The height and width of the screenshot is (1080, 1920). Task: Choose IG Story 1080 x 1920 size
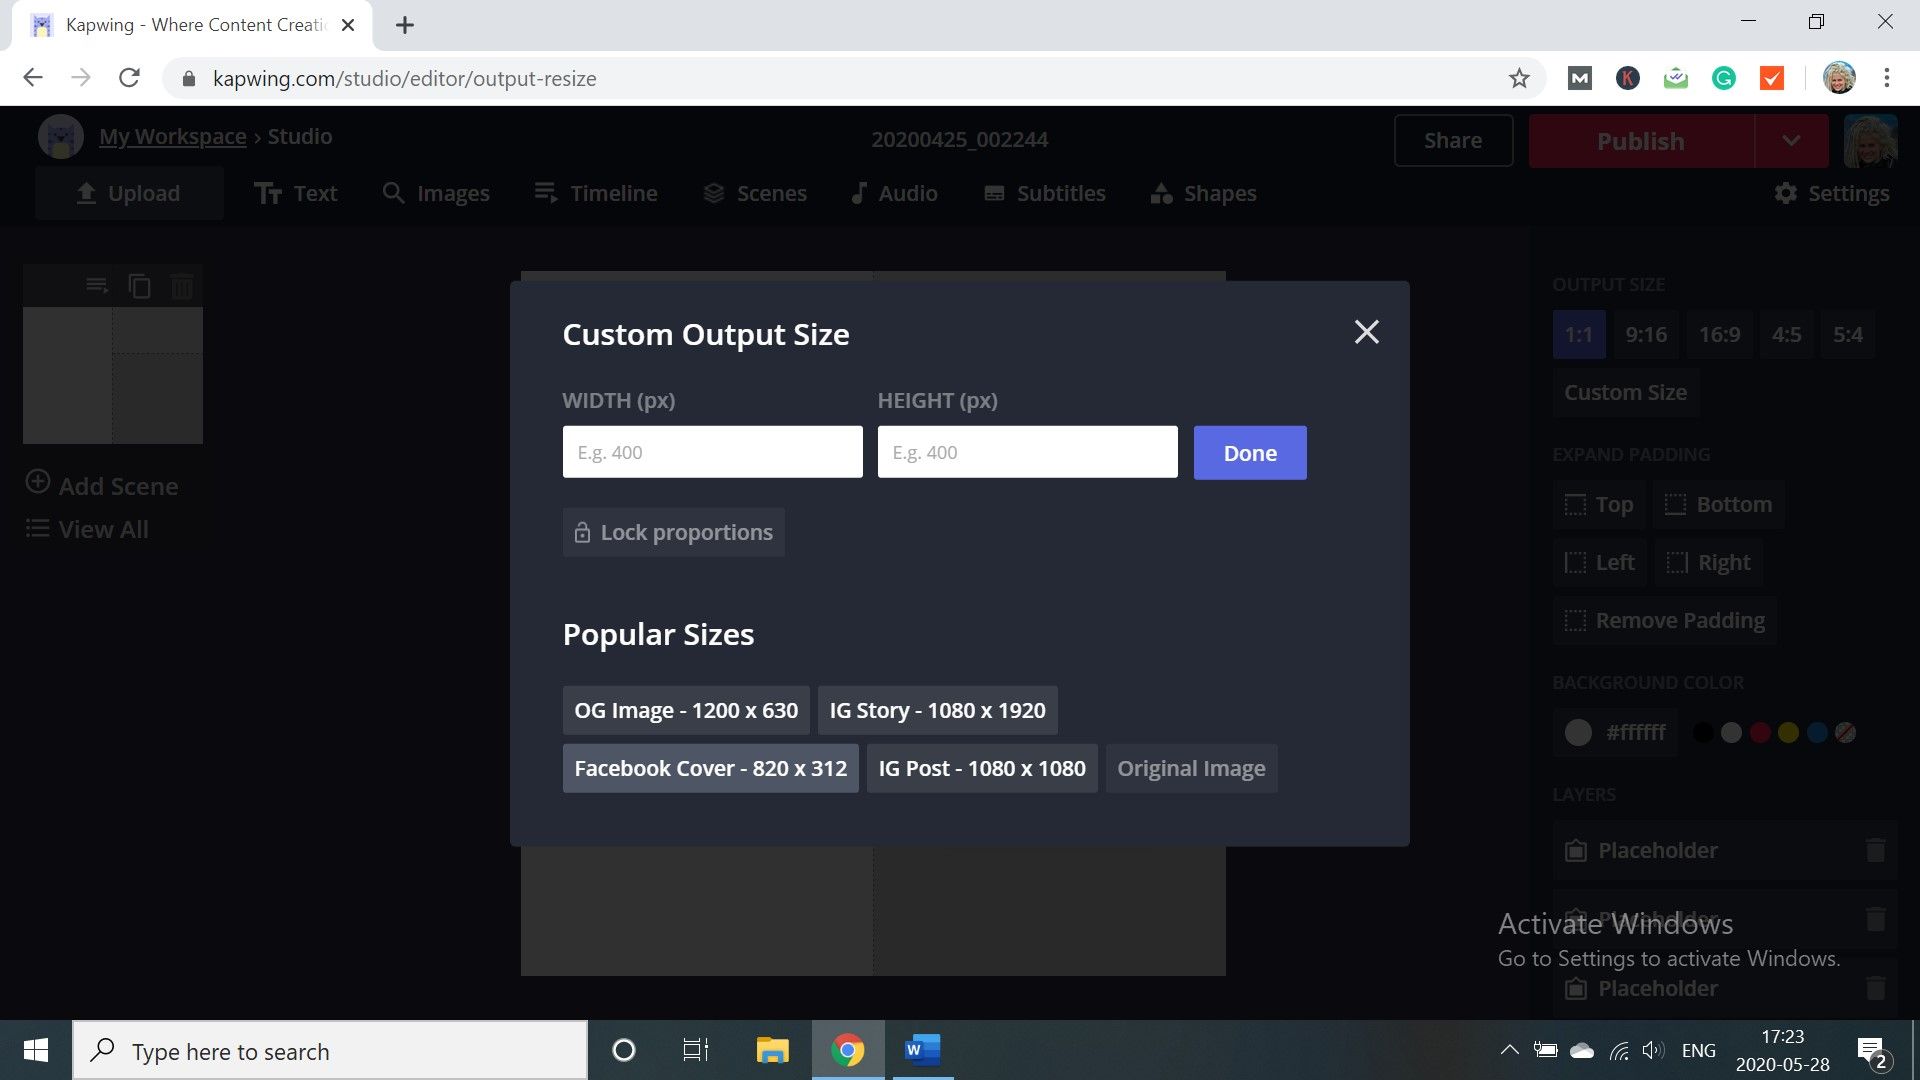point(937,710)
